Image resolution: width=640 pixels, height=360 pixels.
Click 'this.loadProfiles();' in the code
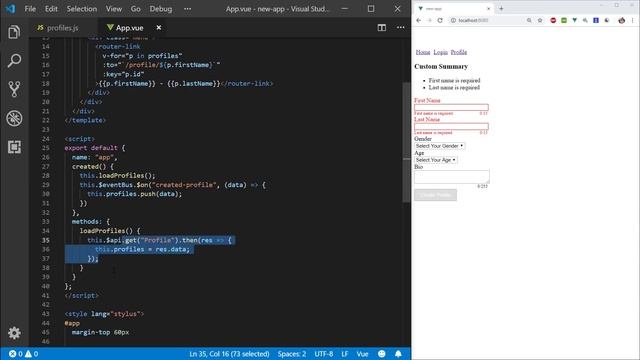pyautogui.click(x=118, y=176)
